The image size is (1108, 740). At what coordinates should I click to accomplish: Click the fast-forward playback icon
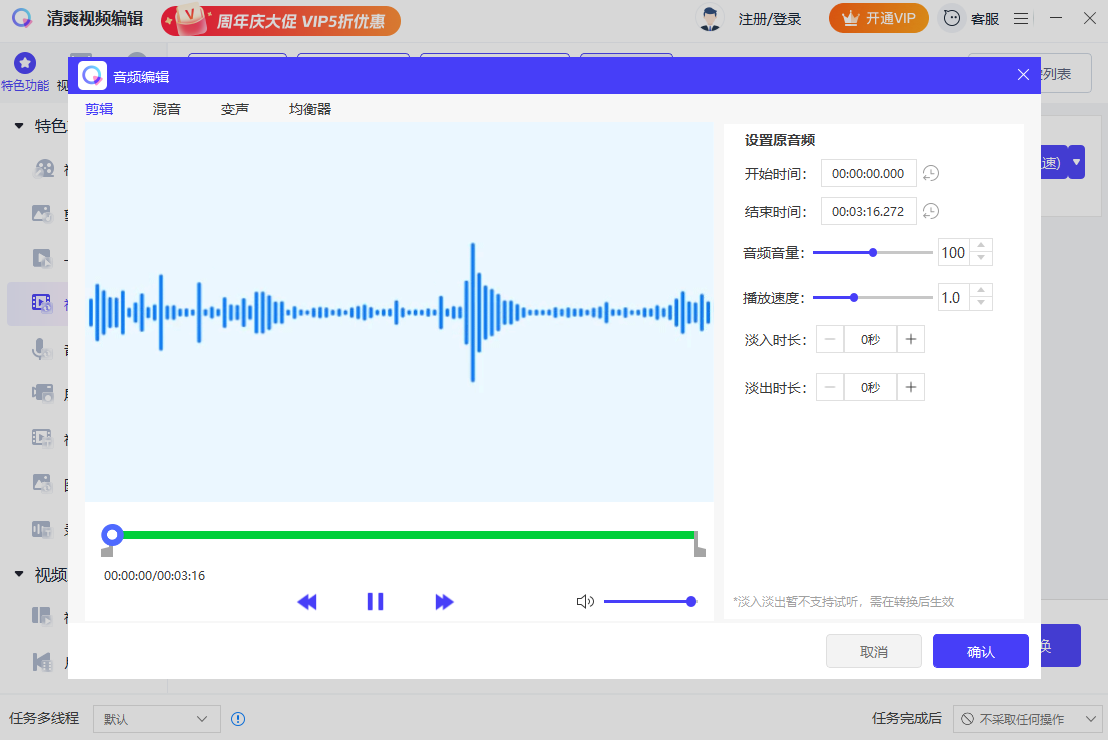(444, 601)
